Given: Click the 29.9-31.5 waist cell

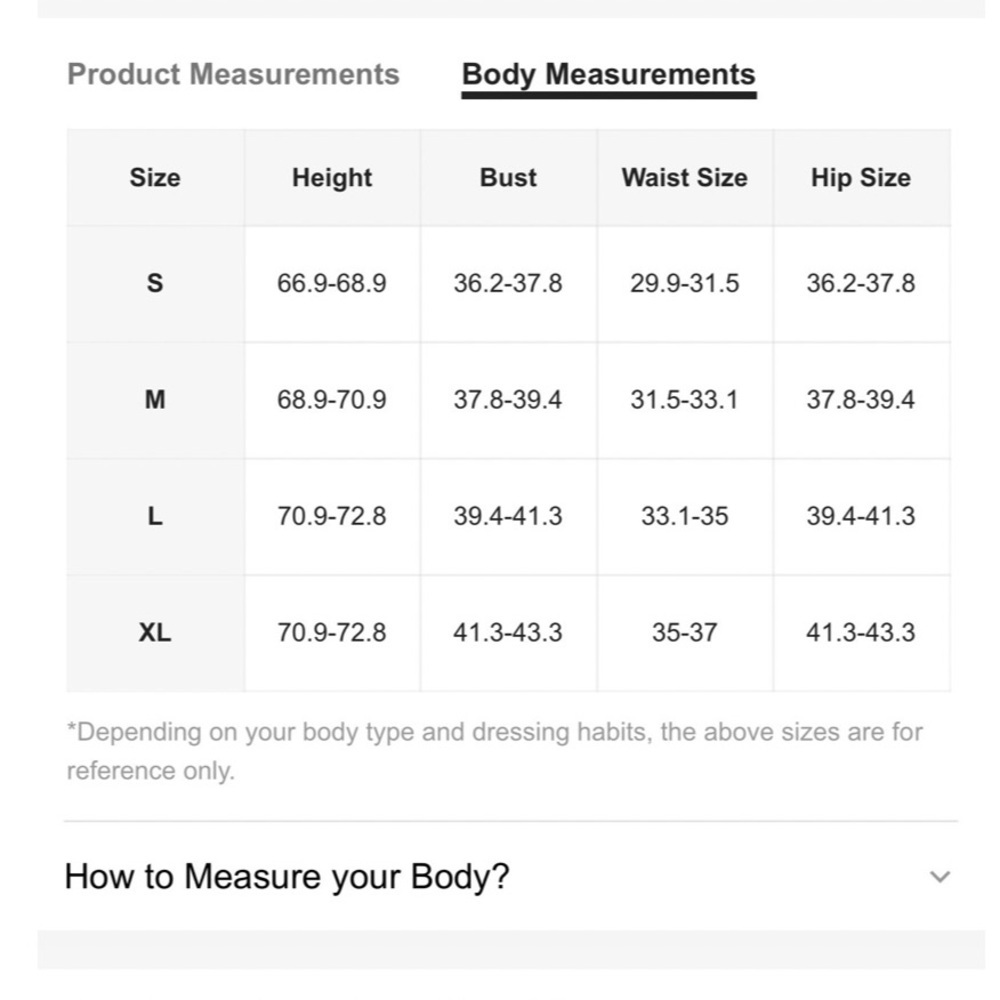Looking at the screenshot, I should pyautogui.click(x=685, y=283).
